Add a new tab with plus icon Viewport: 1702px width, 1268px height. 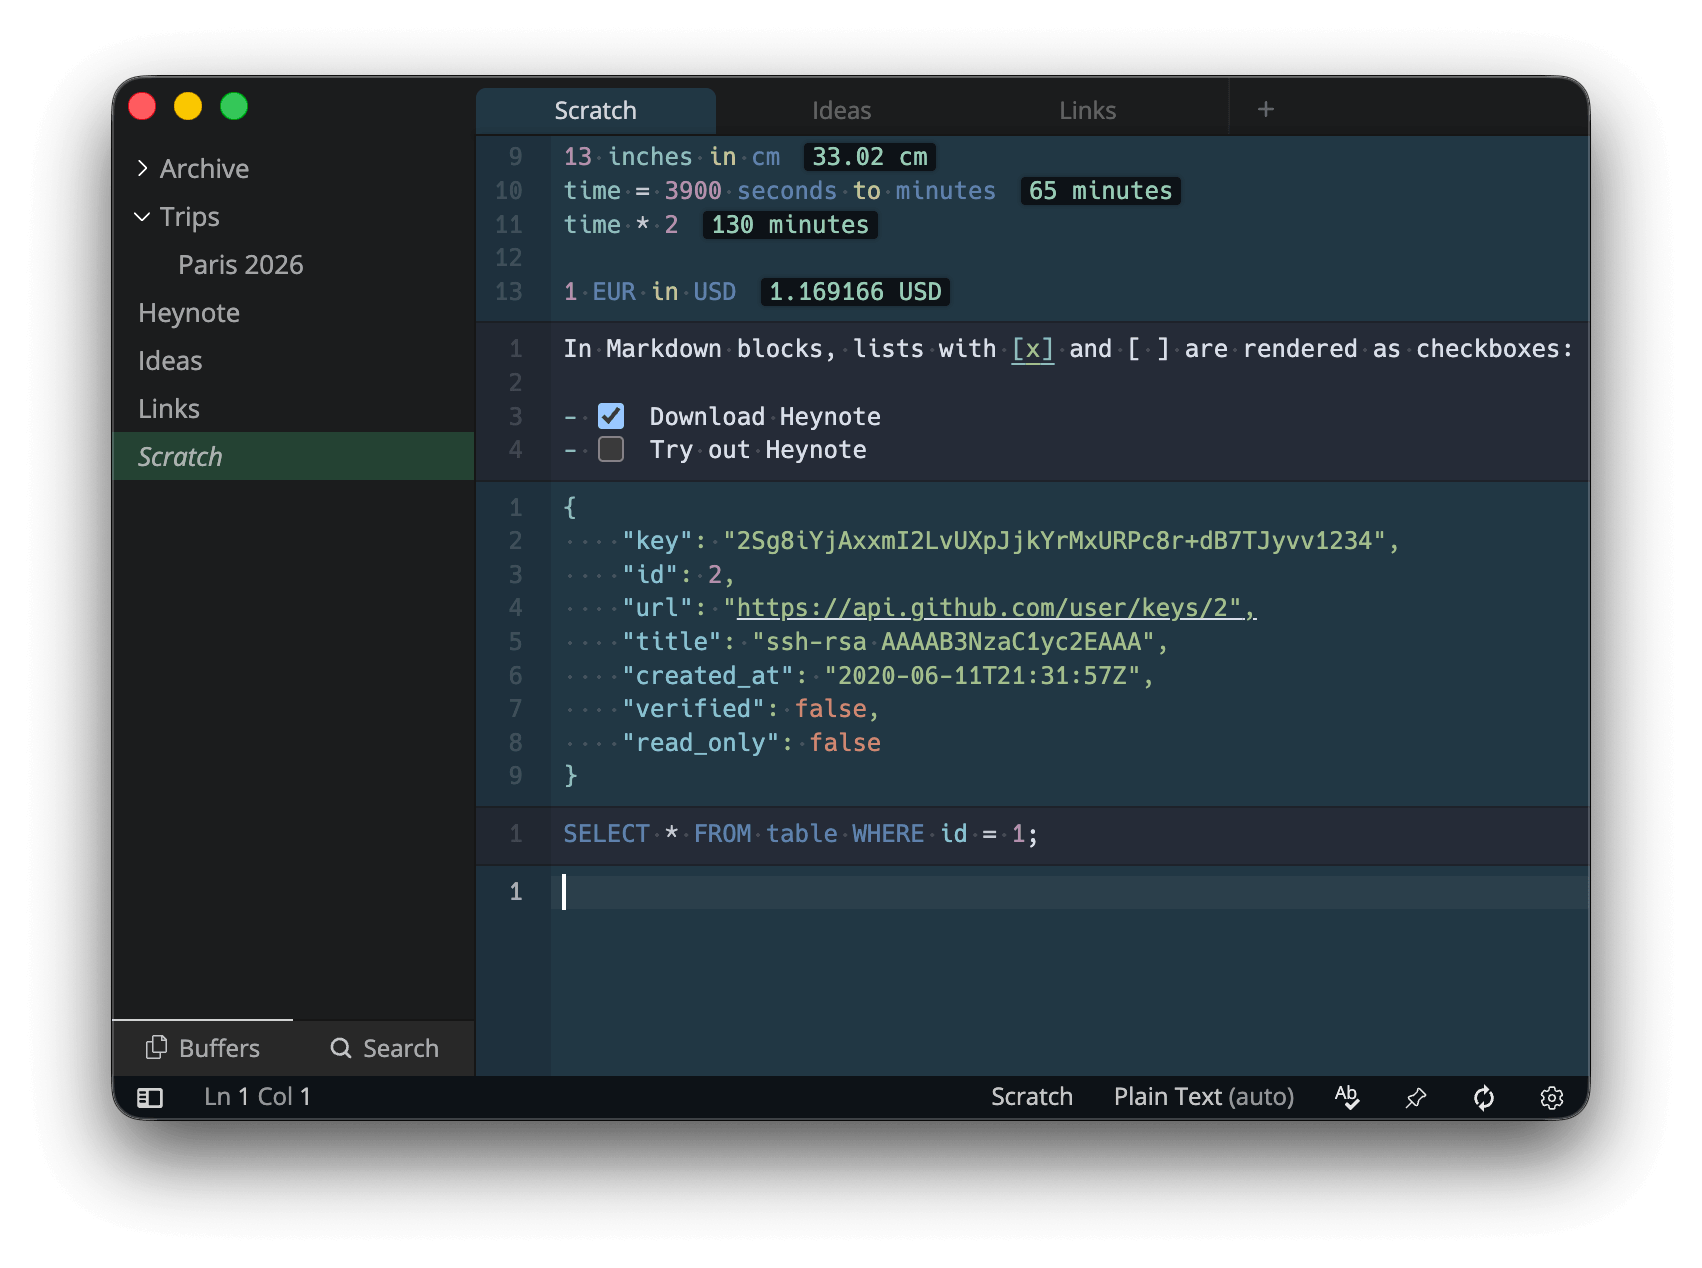[1266, 109]
